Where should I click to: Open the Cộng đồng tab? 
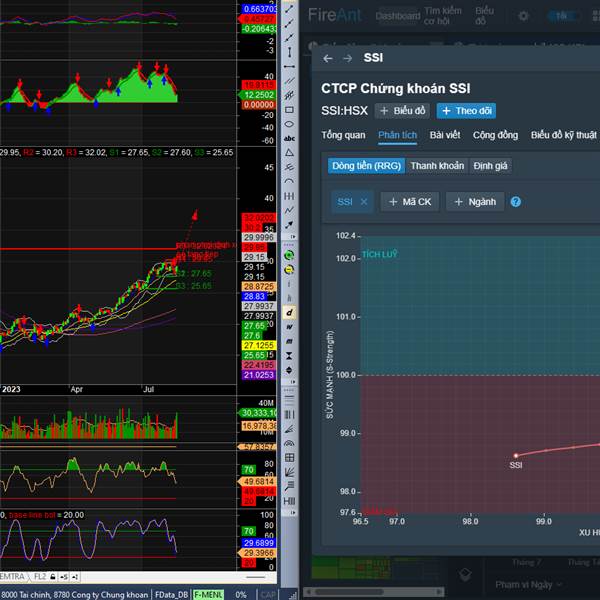(x=495, y=135)
